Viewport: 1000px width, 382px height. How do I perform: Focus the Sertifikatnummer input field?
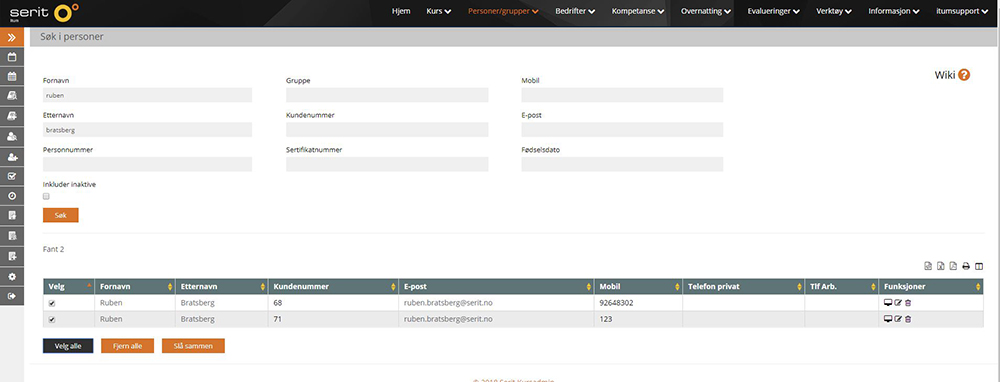click(x=387, y=164)
